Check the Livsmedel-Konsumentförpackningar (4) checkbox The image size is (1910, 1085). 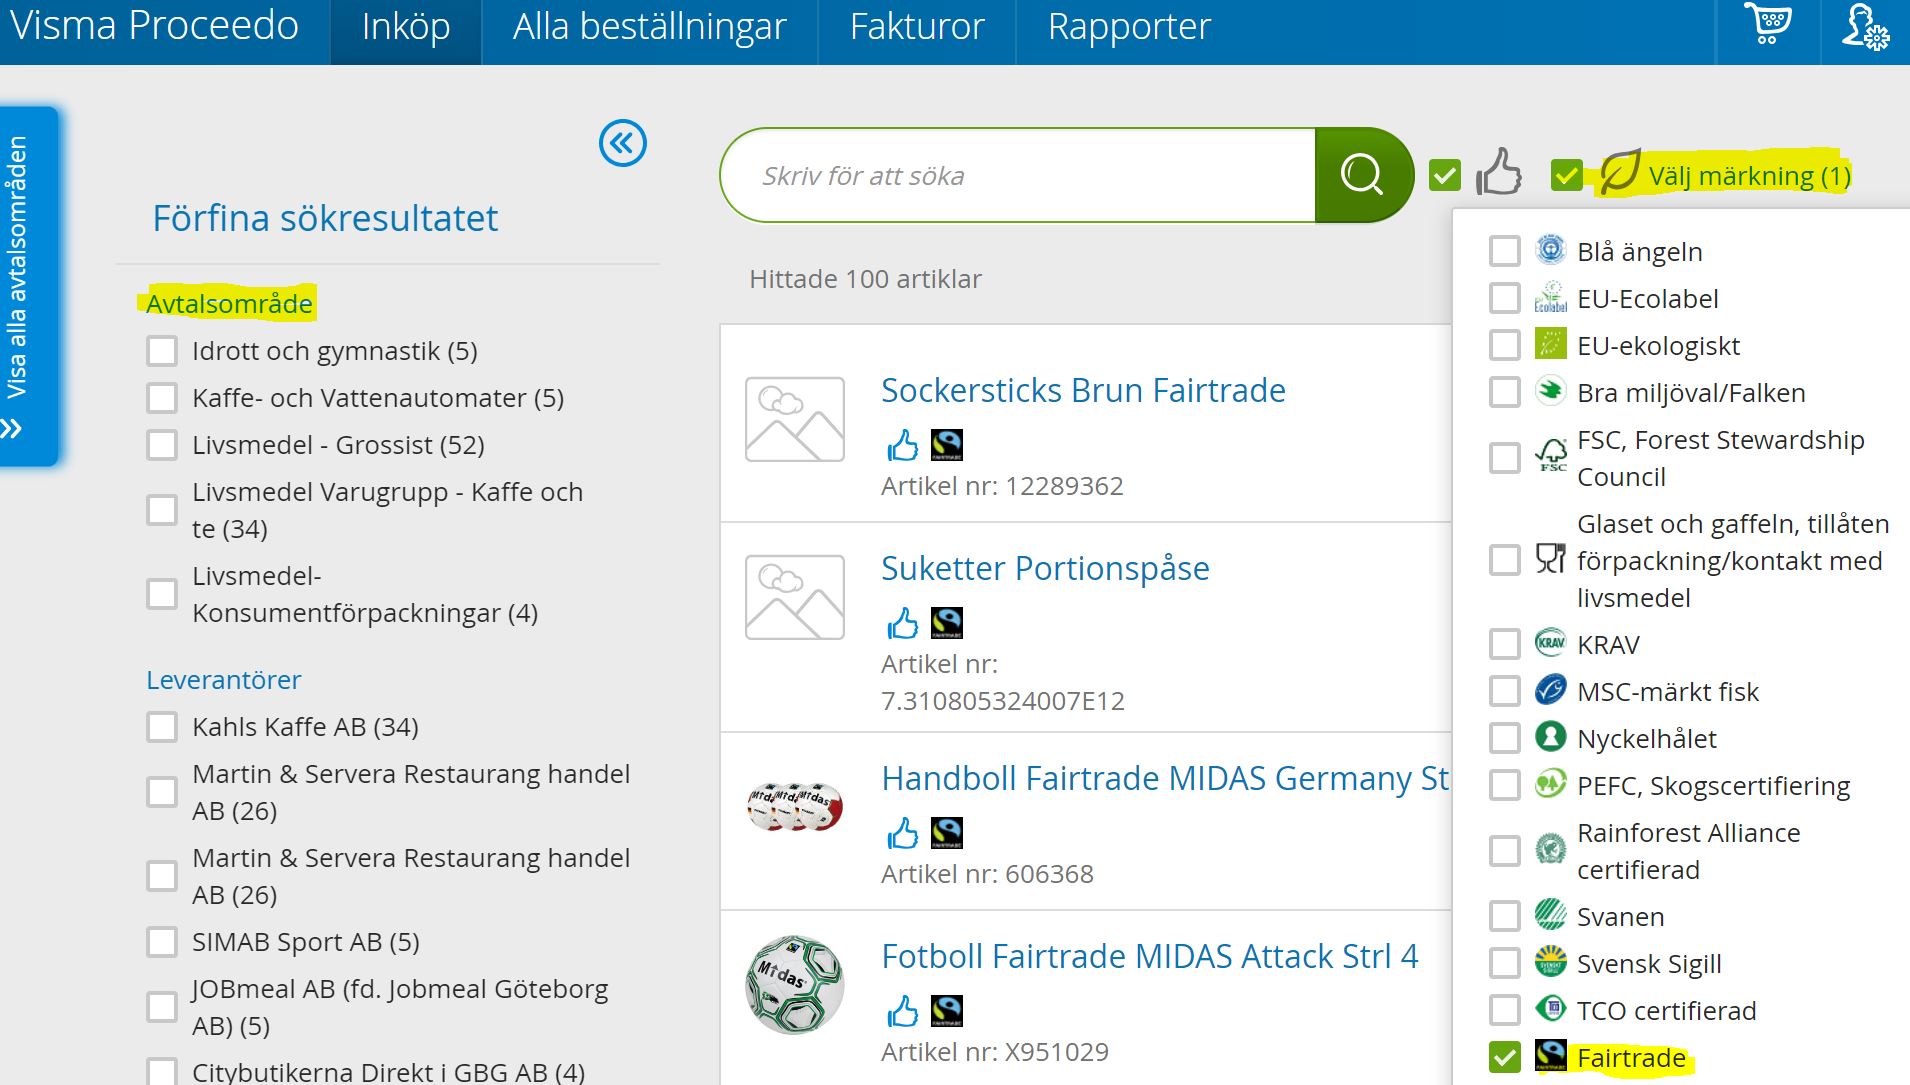click(x=162, y=594)
